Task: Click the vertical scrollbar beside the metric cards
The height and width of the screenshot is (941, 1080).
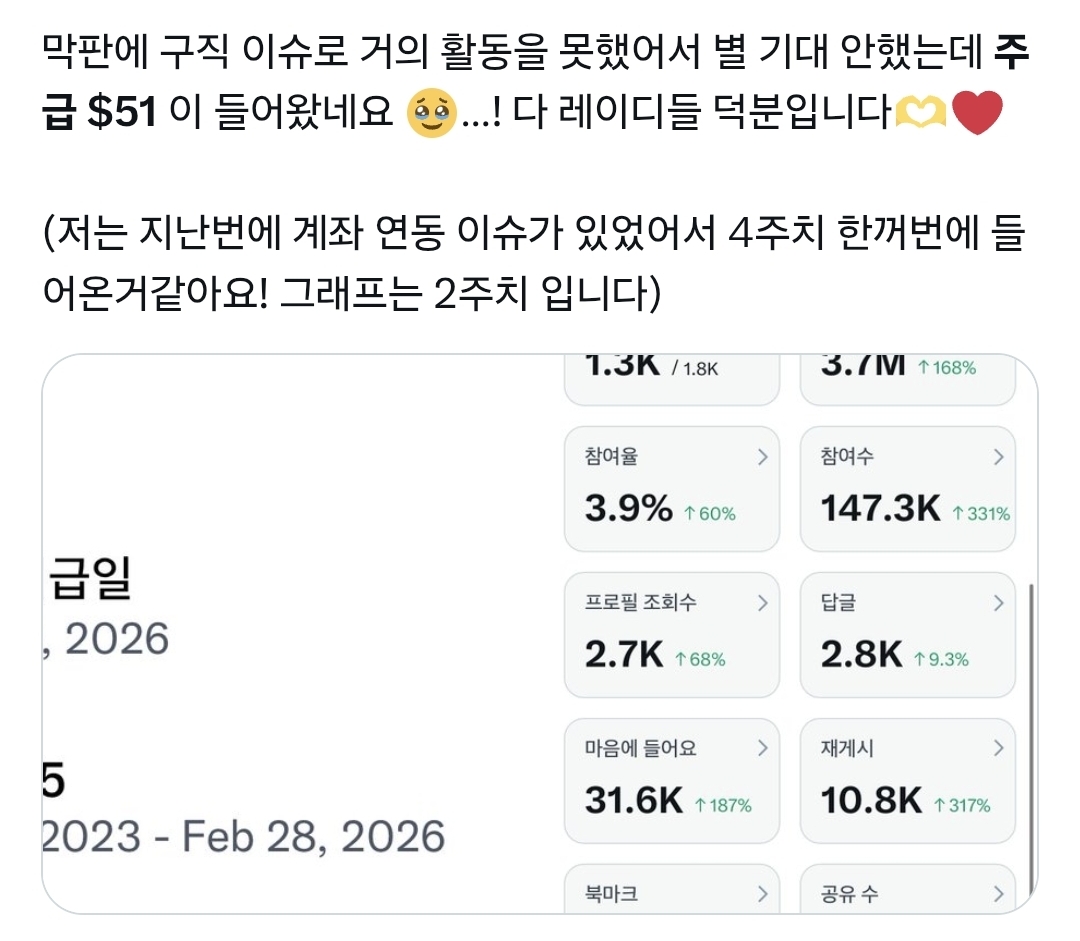Action: [1030, 740]
